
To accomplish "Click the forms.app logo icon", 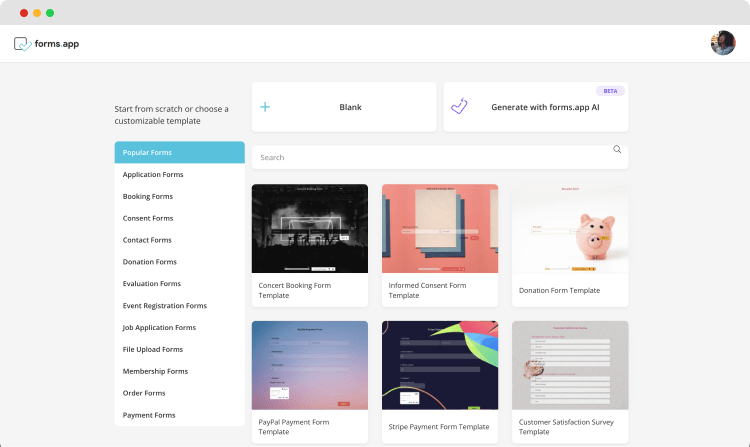I will [x=22, y=43].
